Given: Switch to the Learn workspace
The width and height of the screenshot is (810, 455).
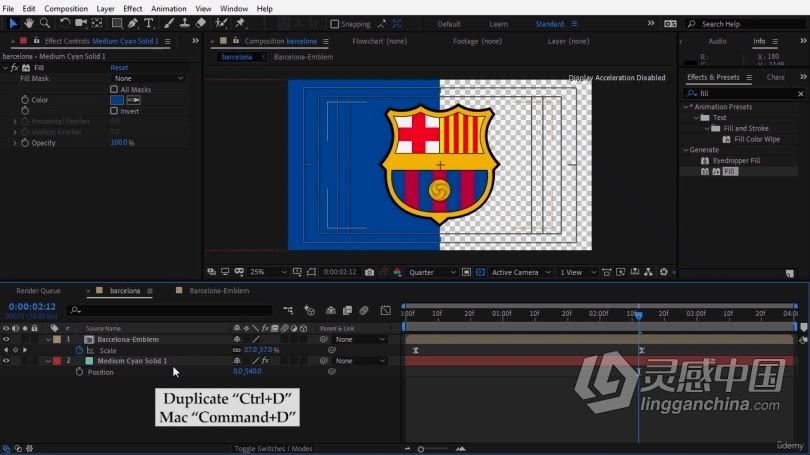Looking at the screenshot, I should pos(499,24).
